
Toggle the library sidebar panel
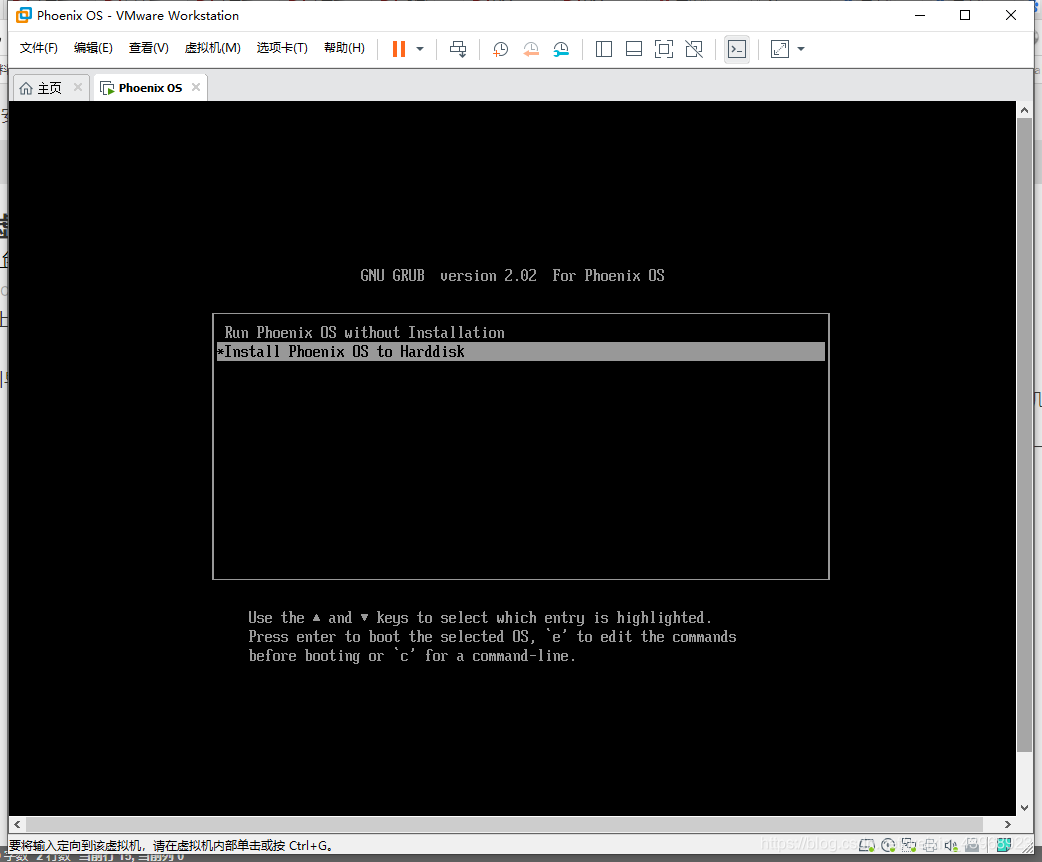pos(604,49)
